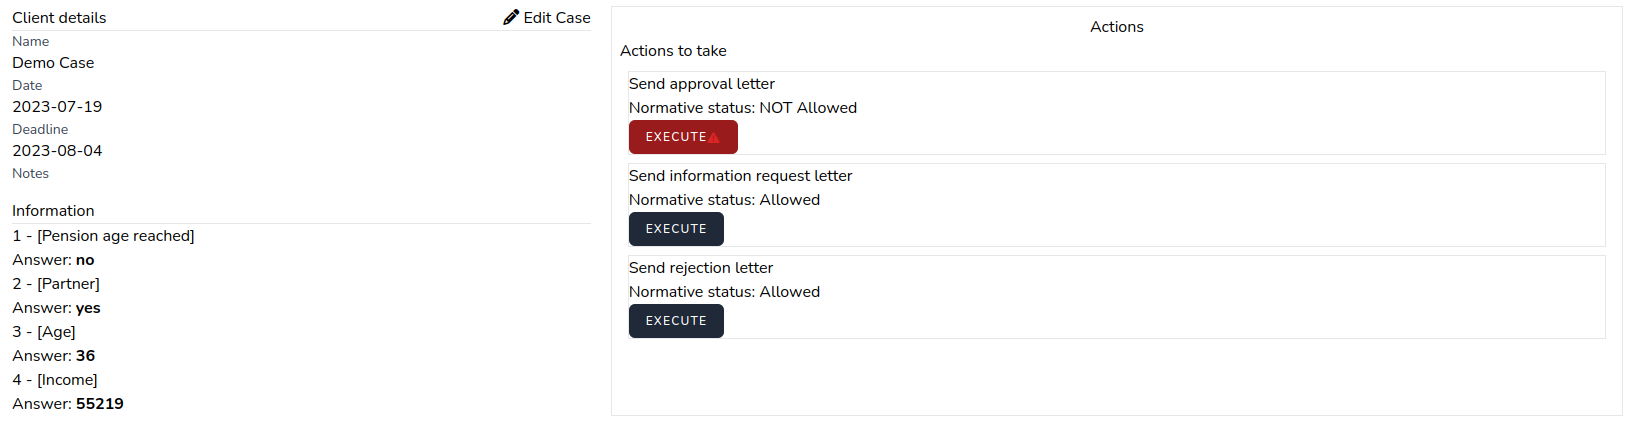Click the 2023-08-04 deadline value
This screenshot has height=422, width=1632.
[x=57, y=151]
